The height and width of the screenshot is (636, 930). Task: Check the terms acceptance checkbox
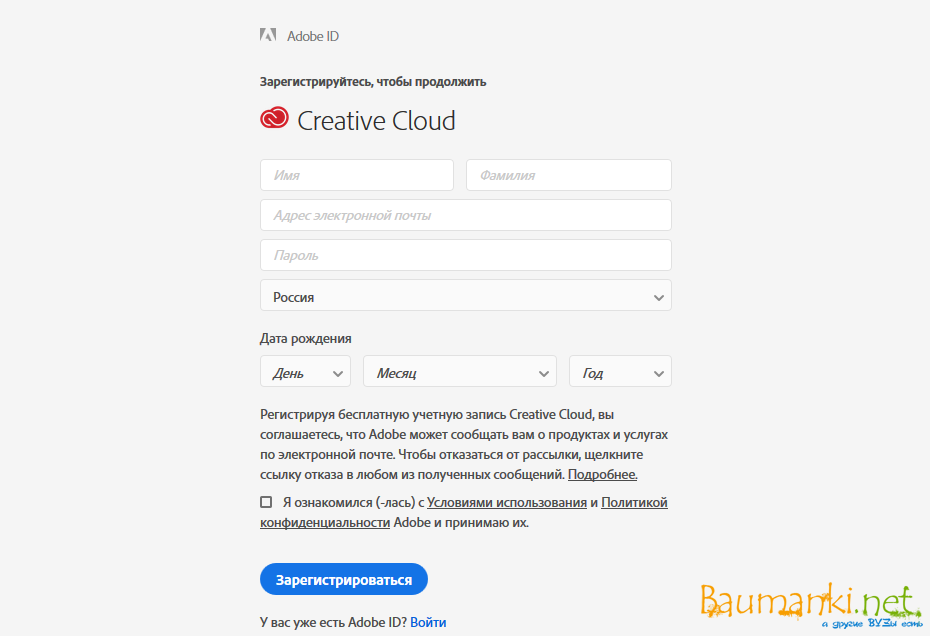[x=266, y=502]
